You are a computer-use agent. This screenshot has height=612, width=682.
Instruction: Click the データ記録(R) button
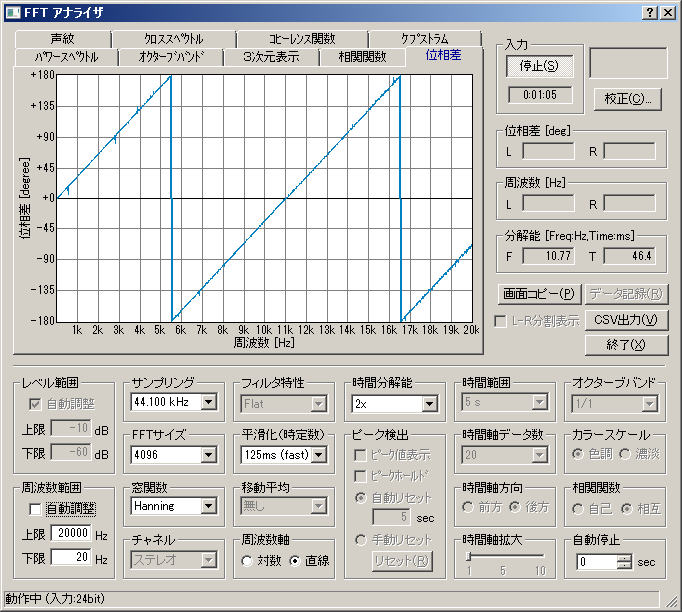pyautogui.click(x=626, y=294)
